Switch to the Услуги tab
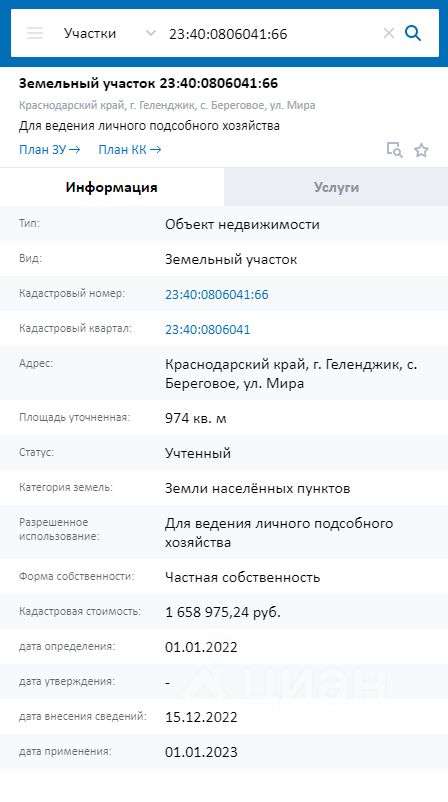Viewport: 448px width, 802px height. pos(336,187)
